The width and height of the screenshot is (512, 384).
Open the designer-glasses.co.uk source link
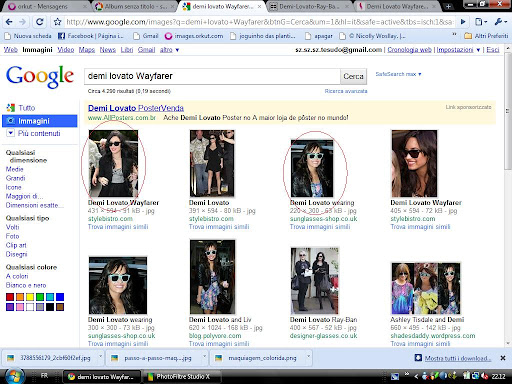[x=323, y=336]
